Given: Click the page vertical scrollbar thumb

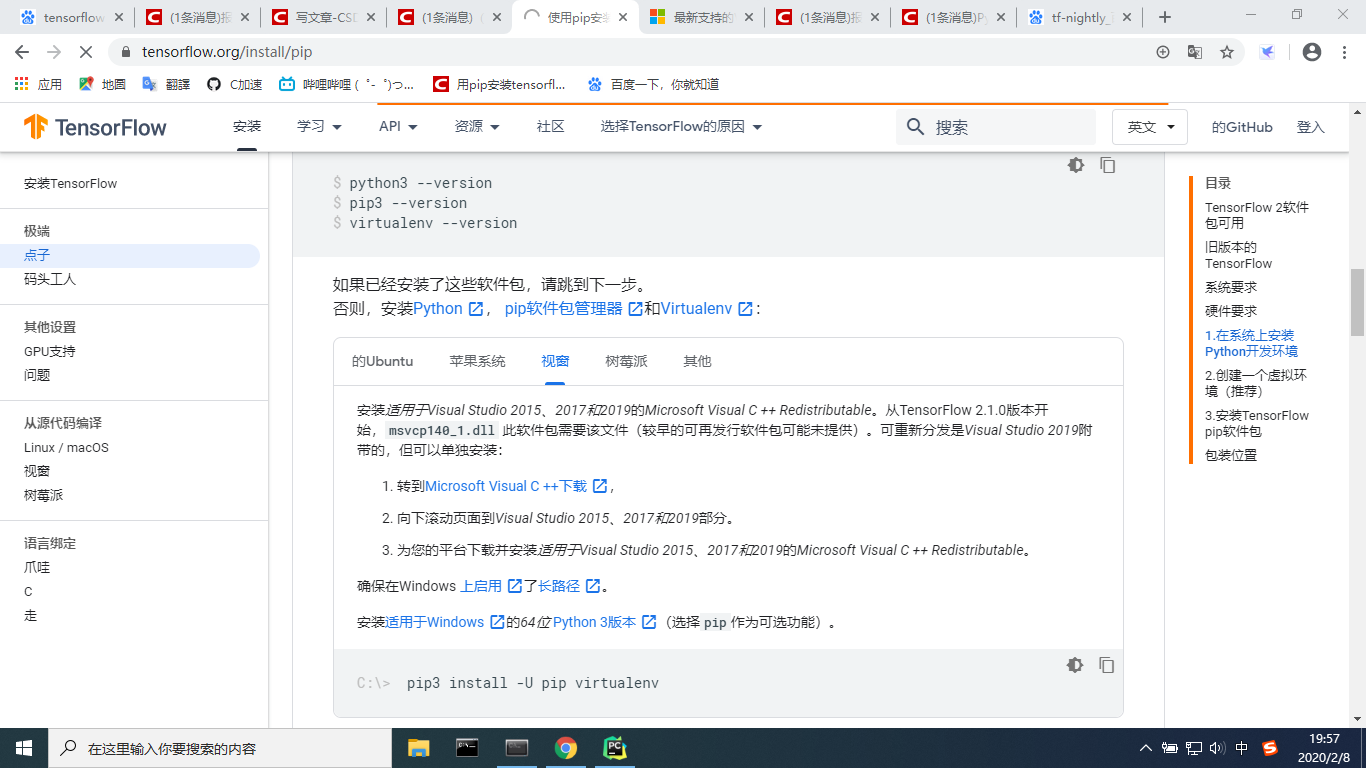Looking at the screenshot, I should tap(1357, 302).
